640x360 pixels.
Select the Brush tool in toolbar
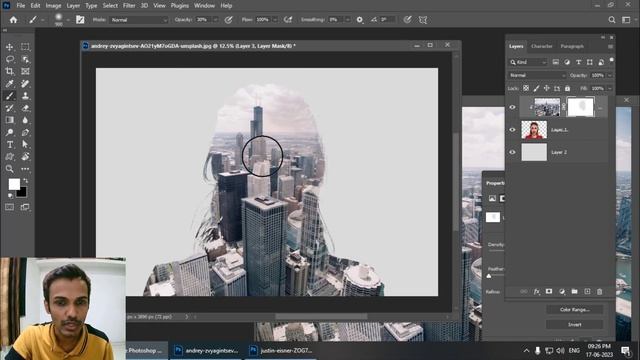click(9, 96)
